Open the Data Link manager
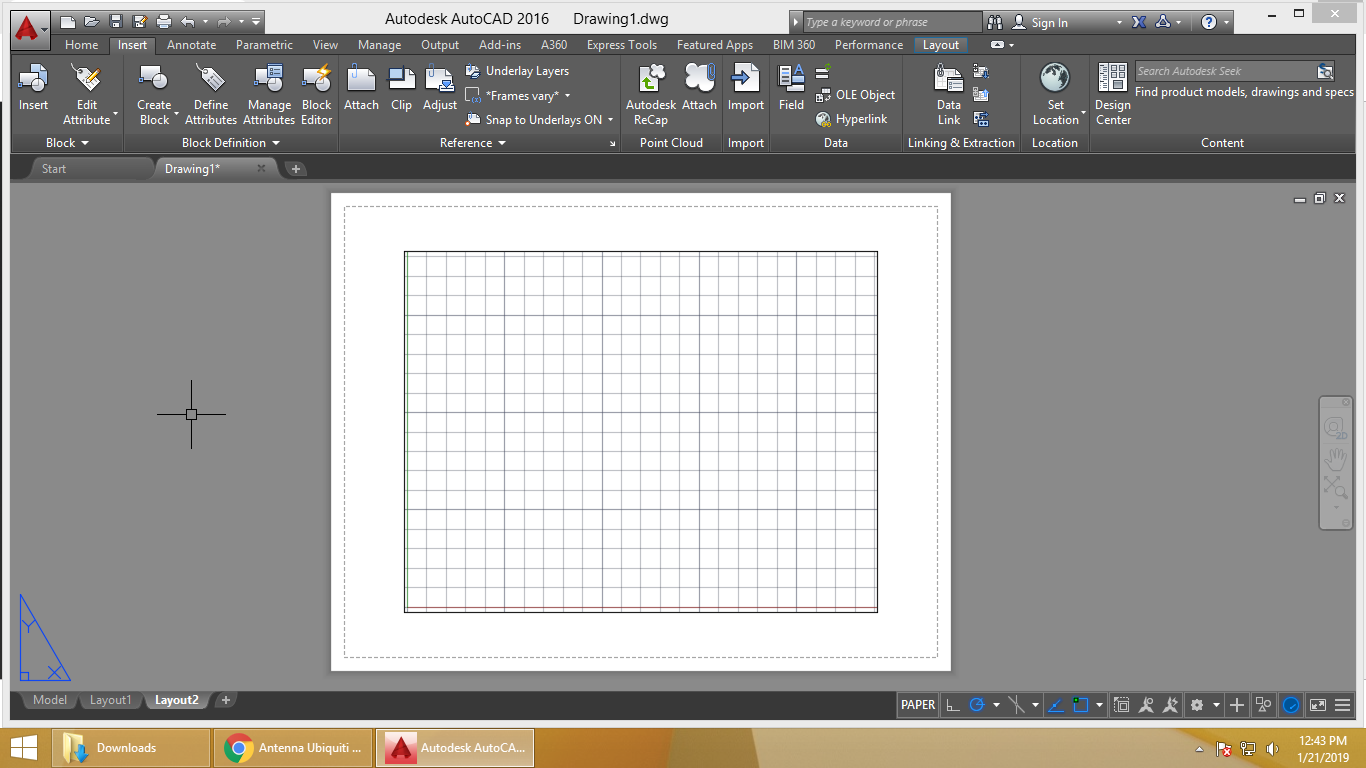The image size is (1366, 768). click(x=948, y=95)
